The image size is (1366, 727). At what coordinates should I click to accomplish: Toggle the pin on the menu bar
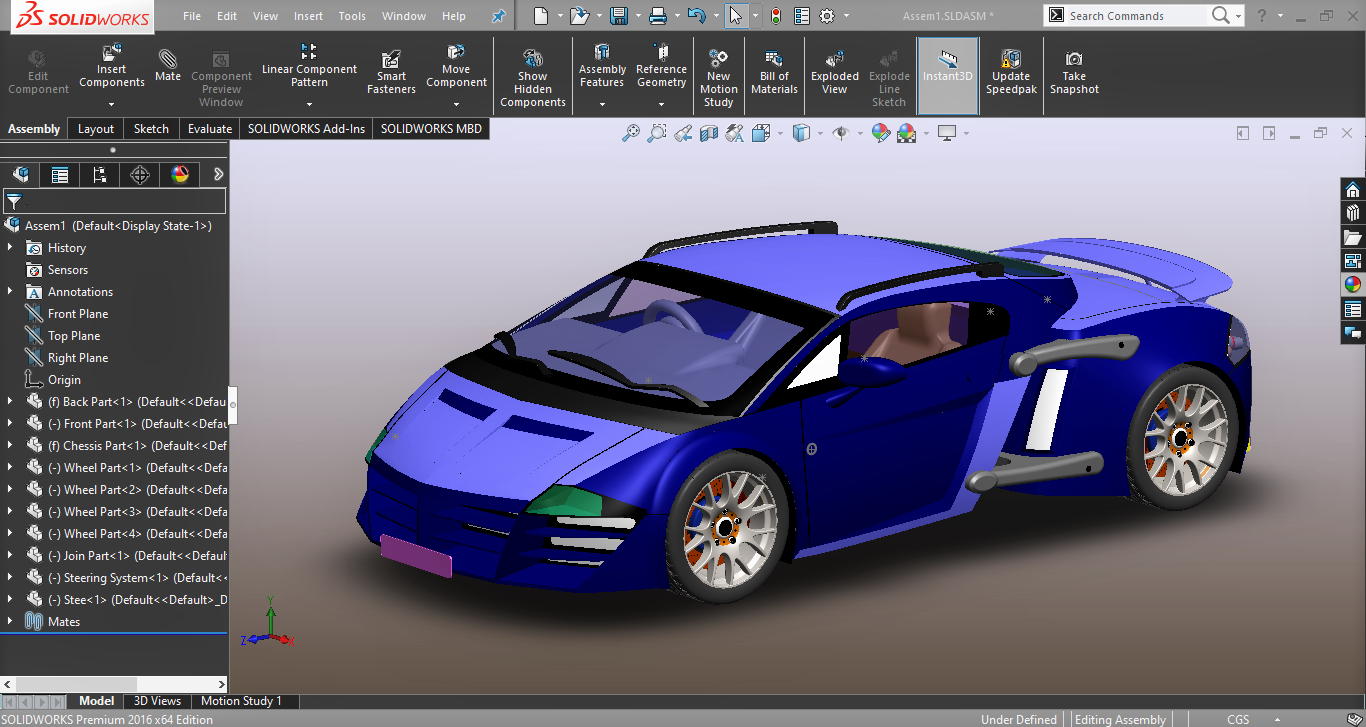click(x=498, y=16)
